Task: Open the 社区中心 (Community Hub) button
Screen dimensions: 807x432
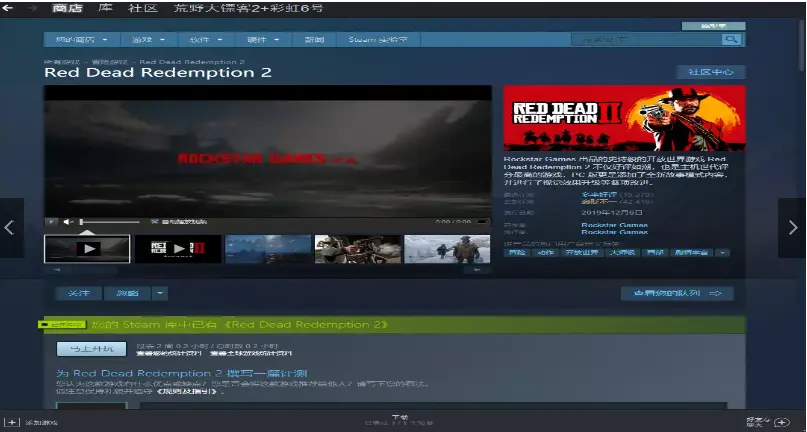Action: [711, 72]
